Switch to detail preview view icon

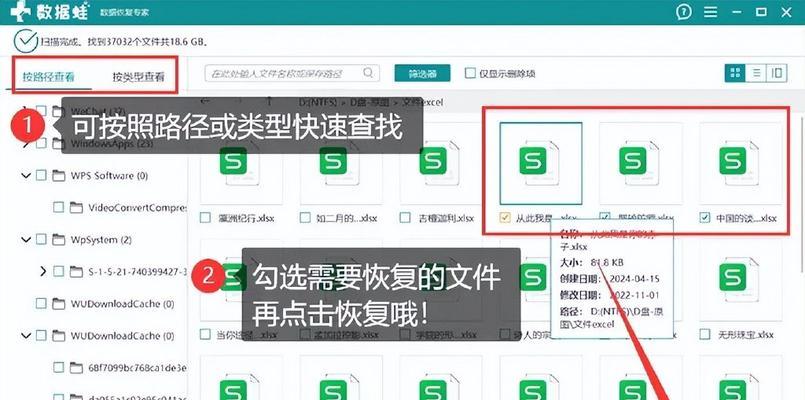777,73
